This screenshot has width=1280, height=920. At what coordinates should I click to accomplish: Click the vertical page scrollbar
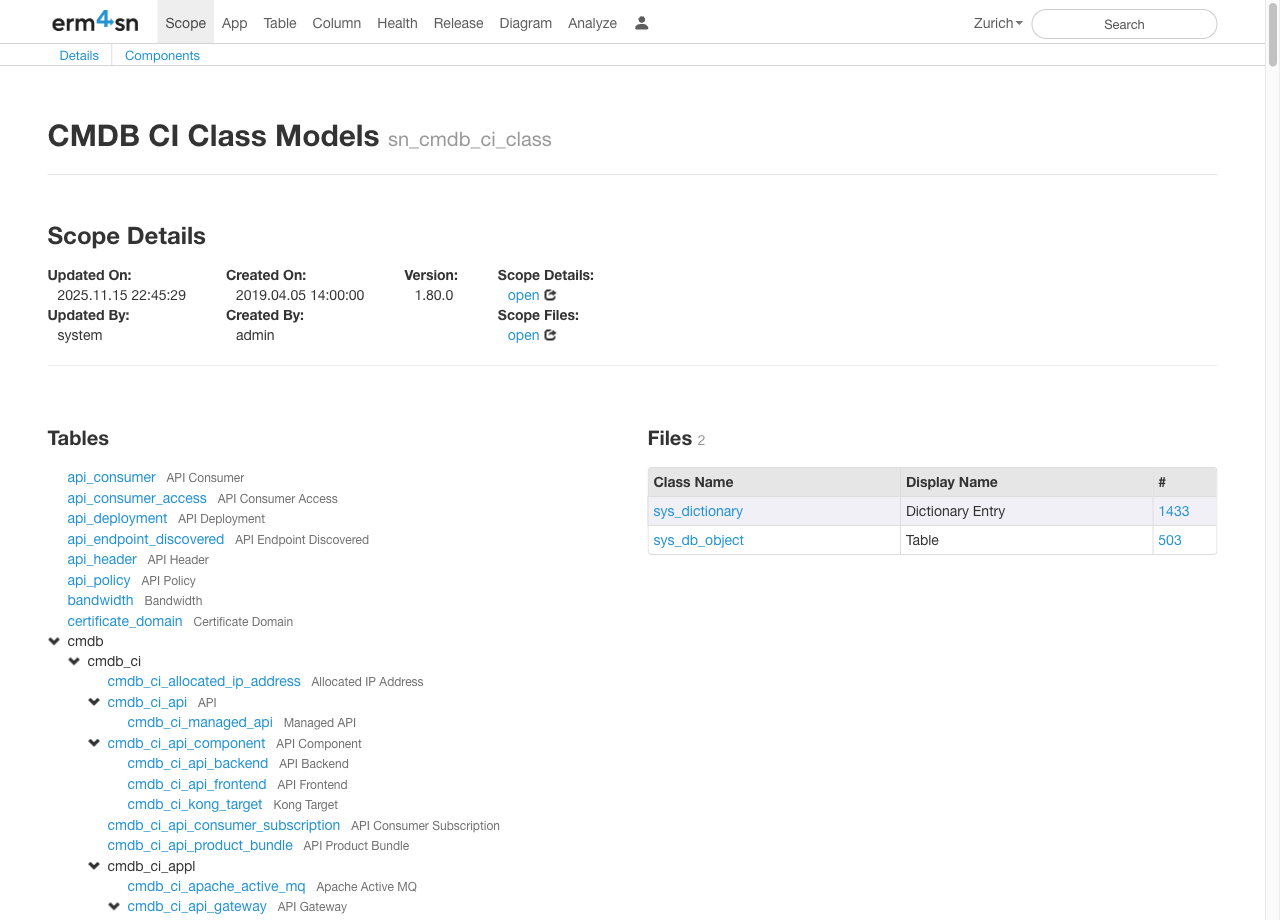(1272, 400)
